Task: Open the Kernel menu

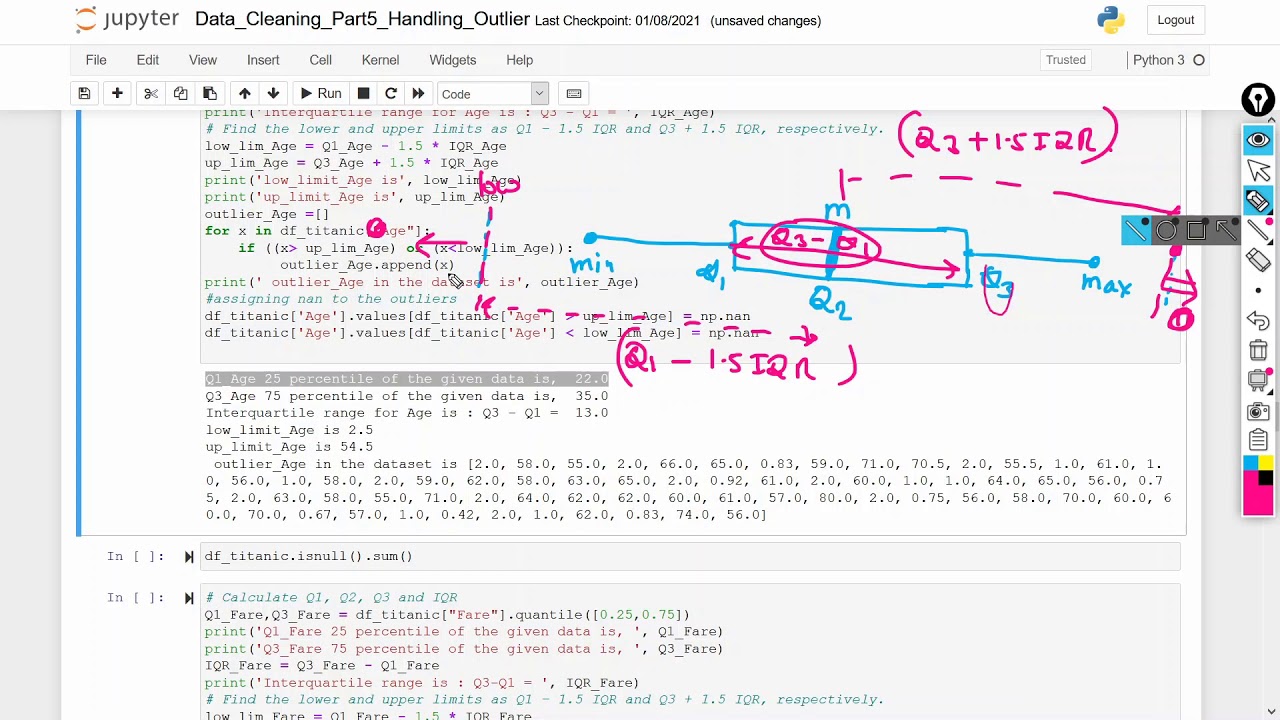Action: tap(380, 60)
